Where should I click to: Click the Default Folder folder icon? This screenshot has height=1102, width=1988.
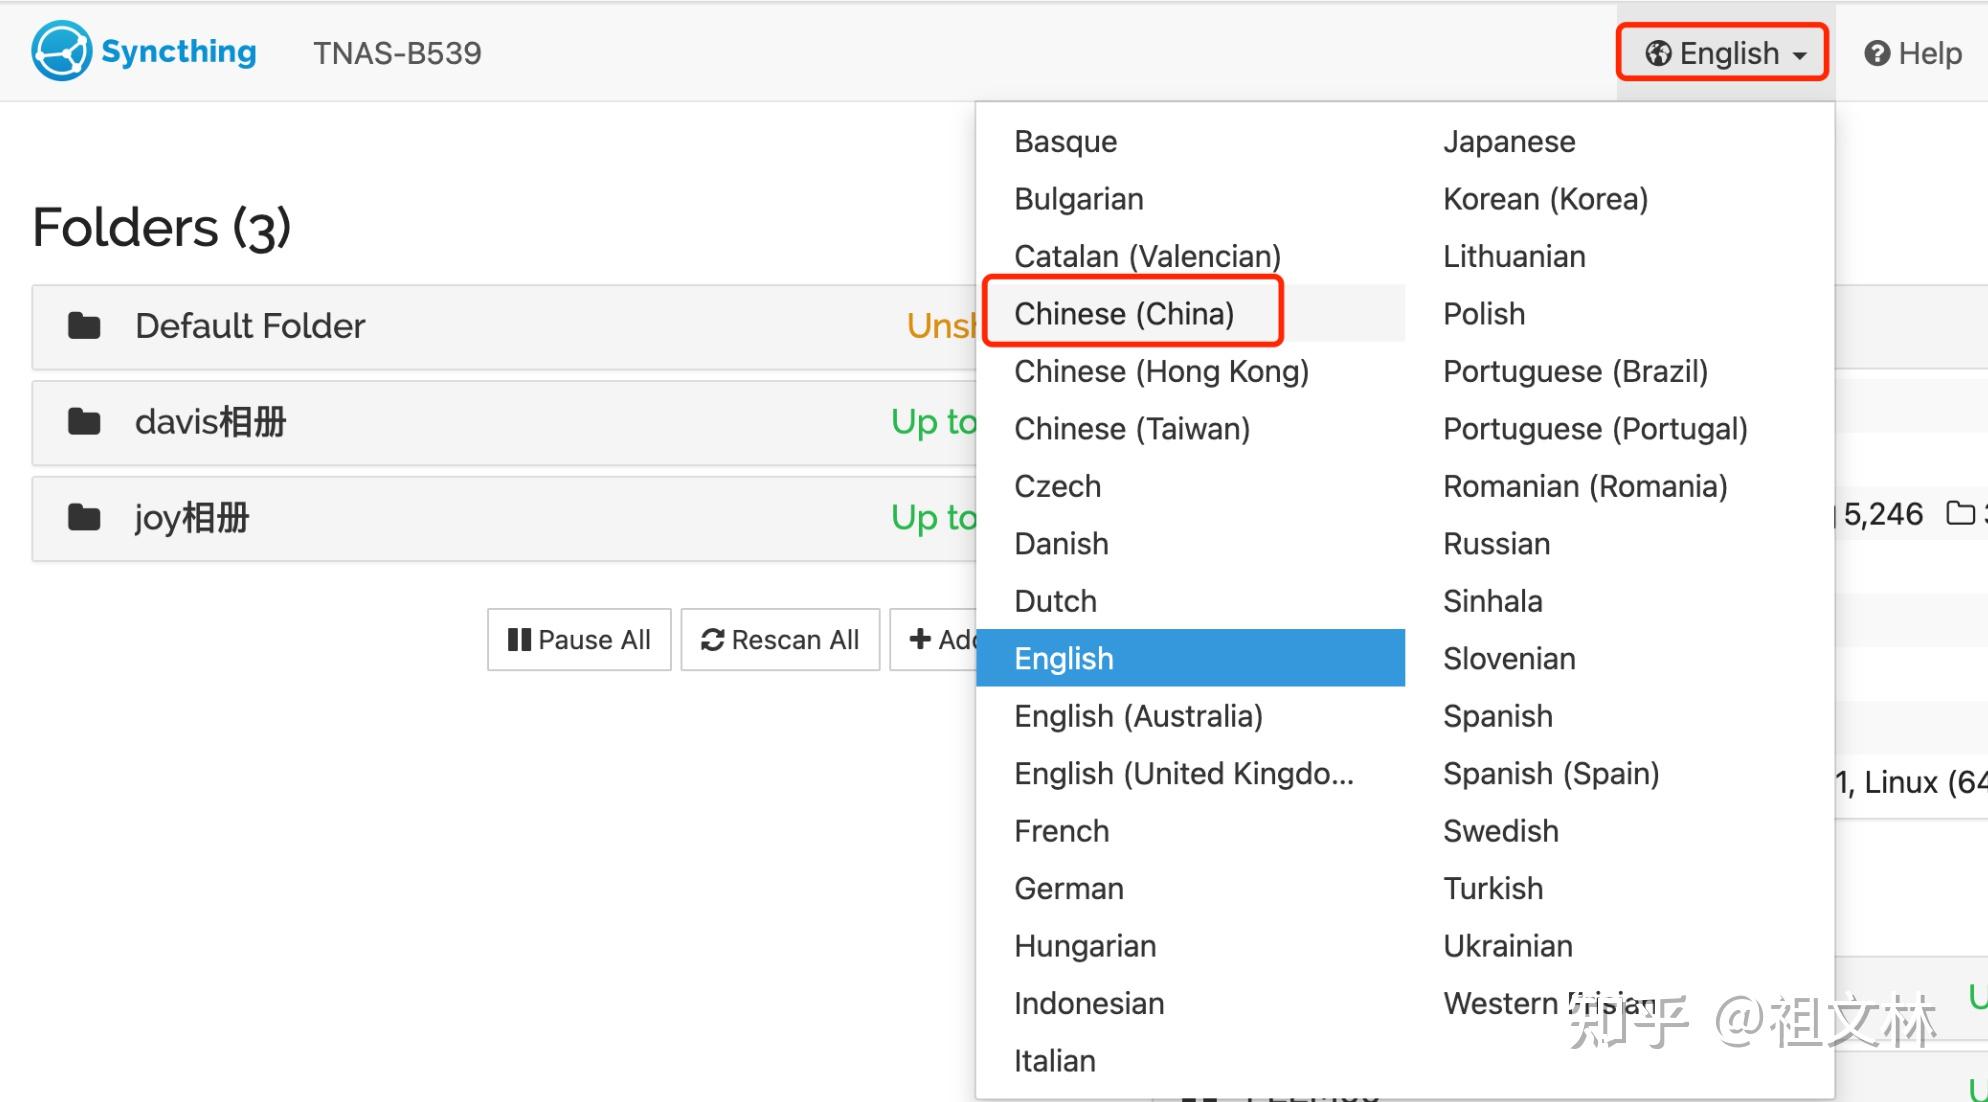84,326
